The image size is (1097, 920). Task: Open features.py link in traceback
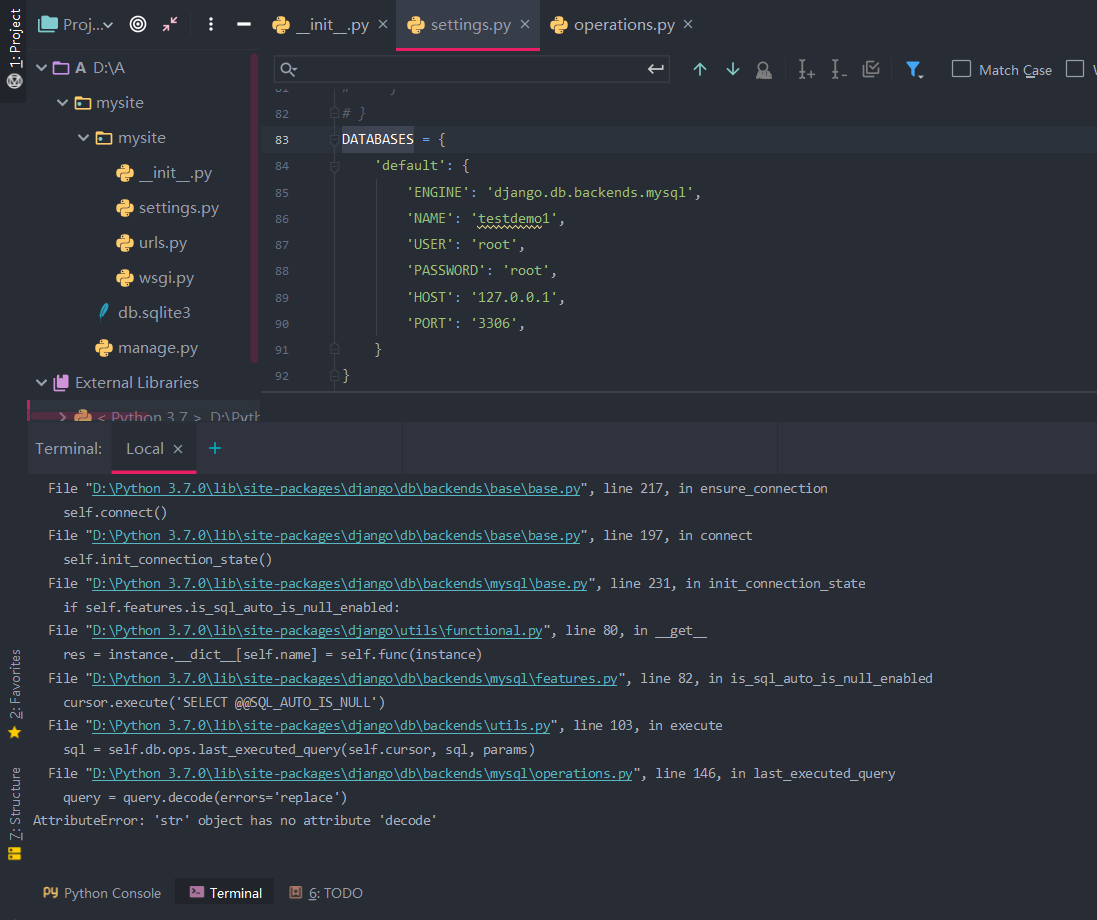[x=355, y=679]
